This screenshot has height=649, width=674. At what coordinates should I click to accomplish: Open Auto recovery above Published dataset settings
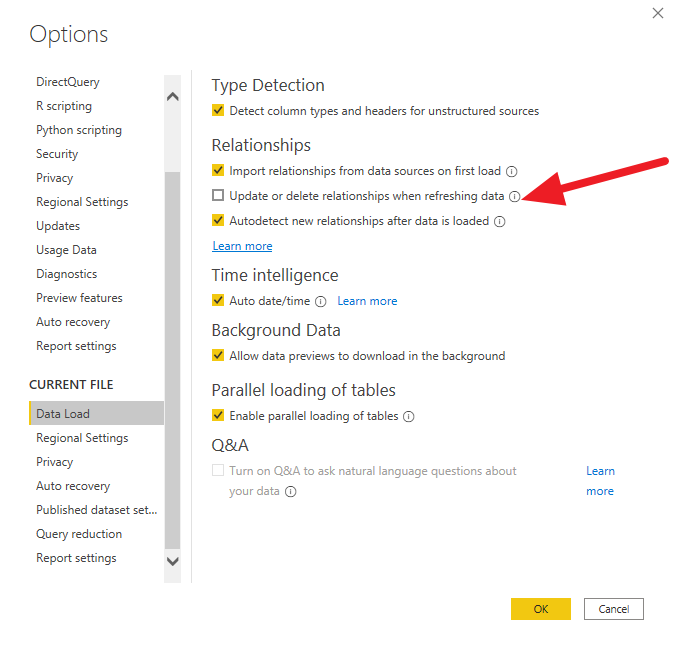click(73, 486)
